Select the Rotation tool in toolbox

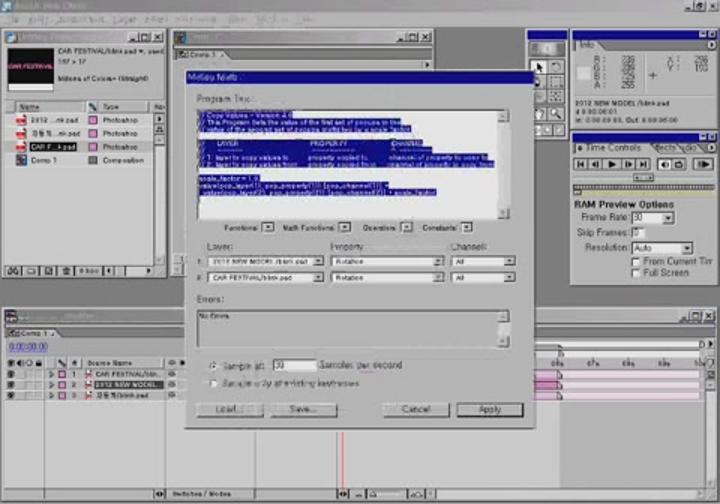(556, 67)
